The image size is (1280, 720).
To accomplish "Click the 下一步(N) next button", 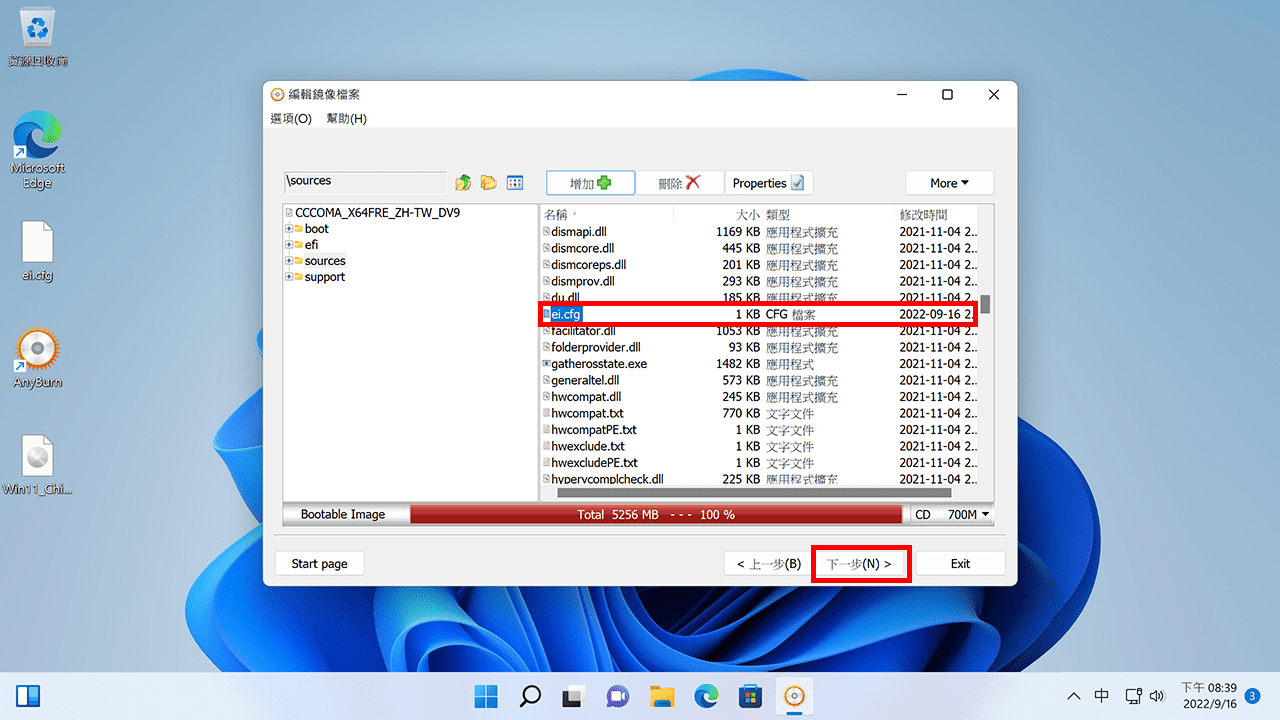I will (859, 564).
